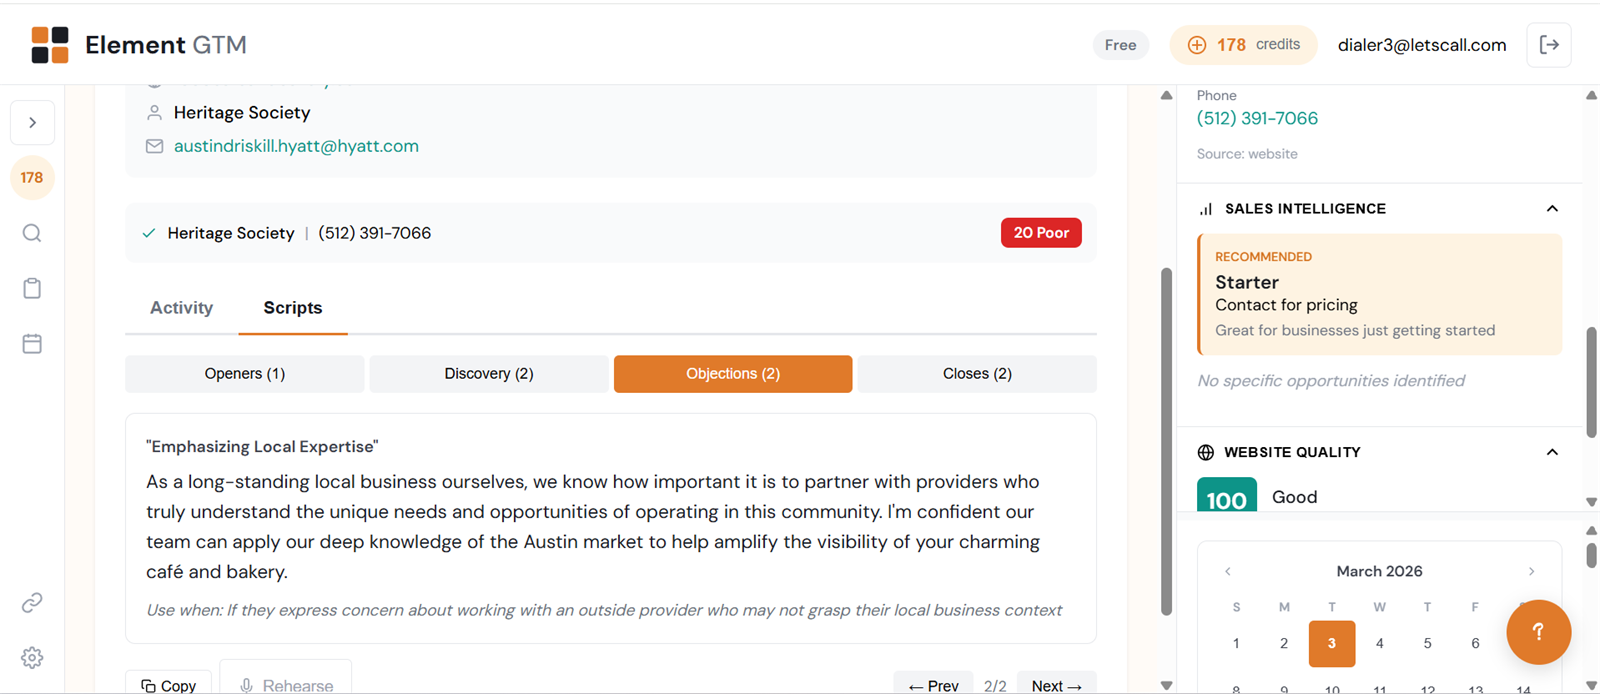
Task: Collapse the Website Quality section
Action: [x=1552, y=452]
